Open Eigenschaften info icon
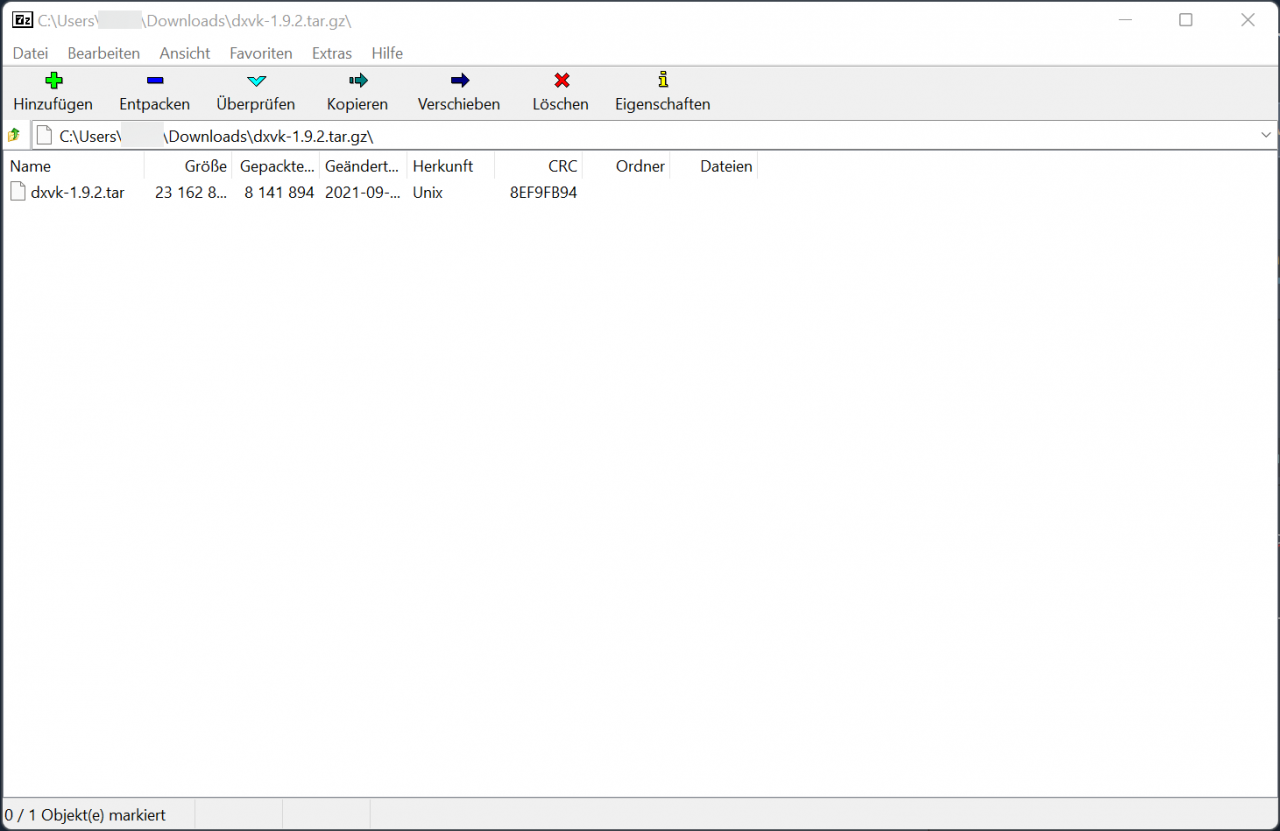Image resolution: width=1280 pixels, height=831 pixels. pyautogui.click(x=662, y=81)
